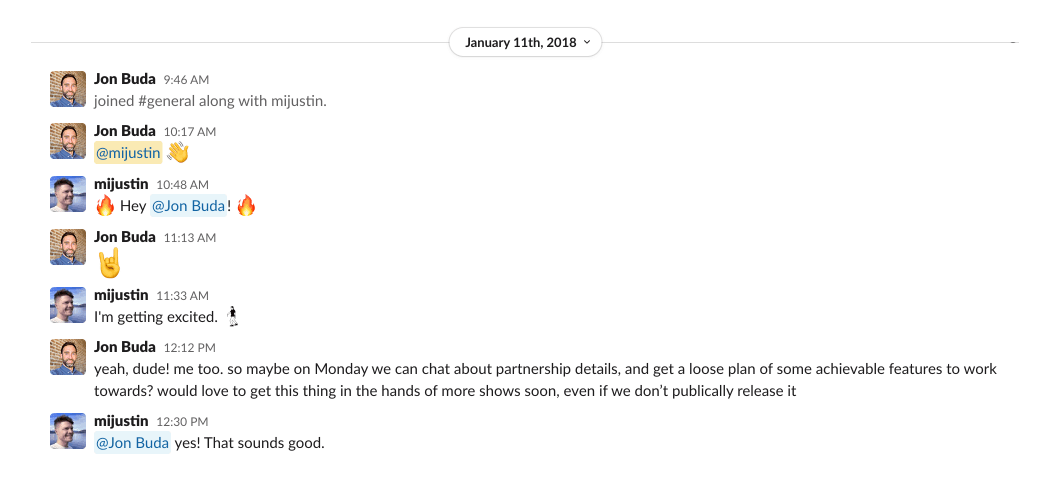Click mijustin's avatar at 10:48 AM
The width and height of the screenshot is (1041, 495).
click(x=67, y=195)
